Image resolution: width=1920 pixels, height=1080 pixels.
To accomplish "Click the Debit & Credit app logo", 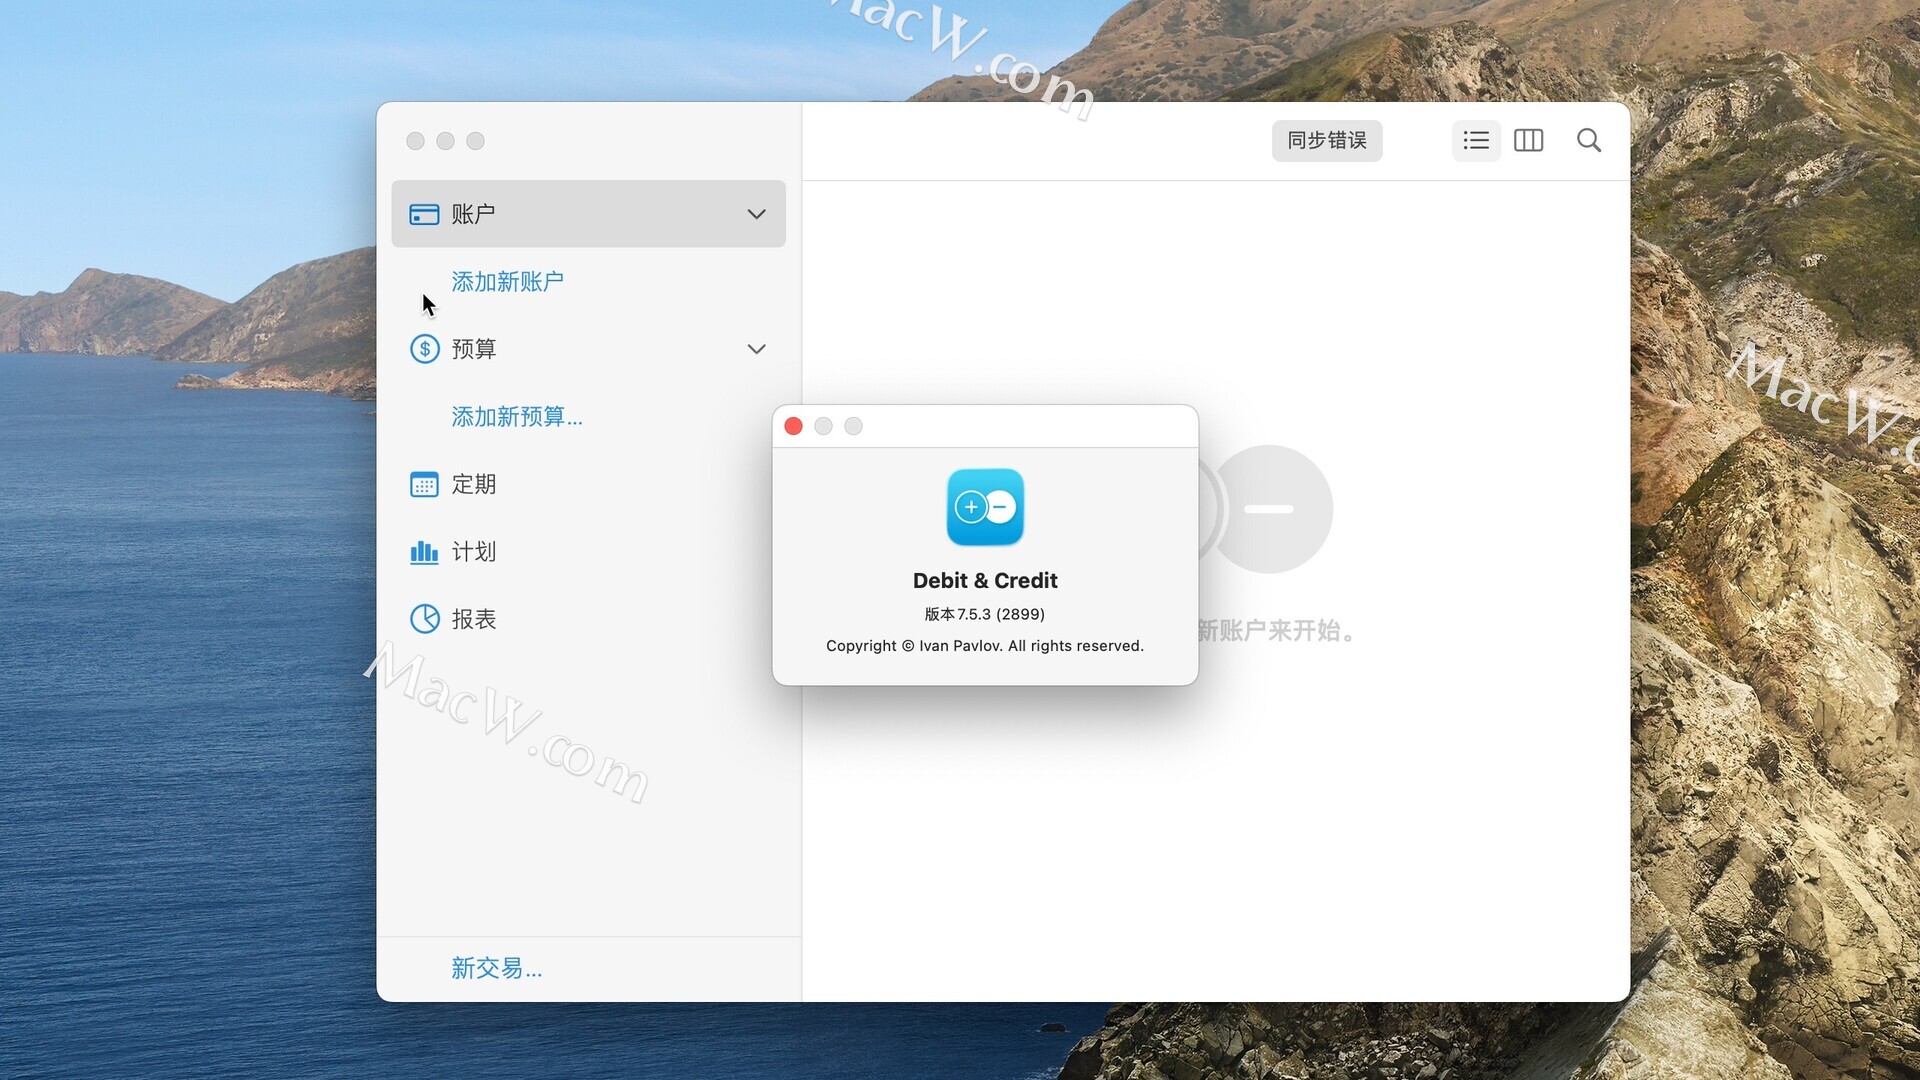I will pyautogui.click(x=985, y=507).
